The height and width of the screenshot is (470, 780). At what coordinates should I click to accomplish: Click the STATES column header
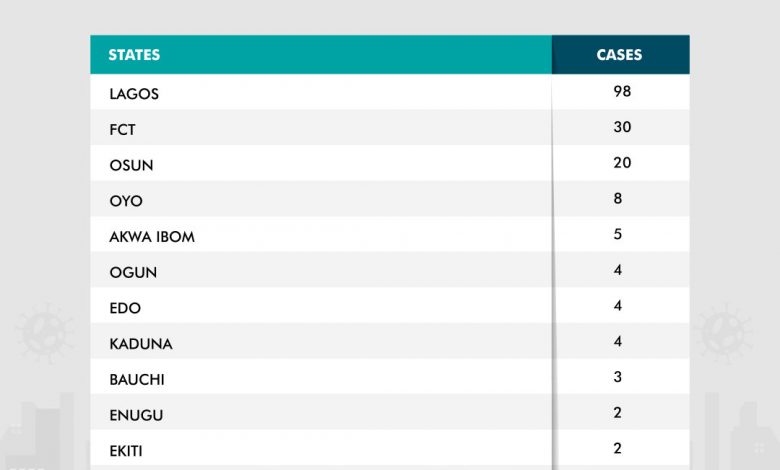pyautogui.click(x=134, y=55)
